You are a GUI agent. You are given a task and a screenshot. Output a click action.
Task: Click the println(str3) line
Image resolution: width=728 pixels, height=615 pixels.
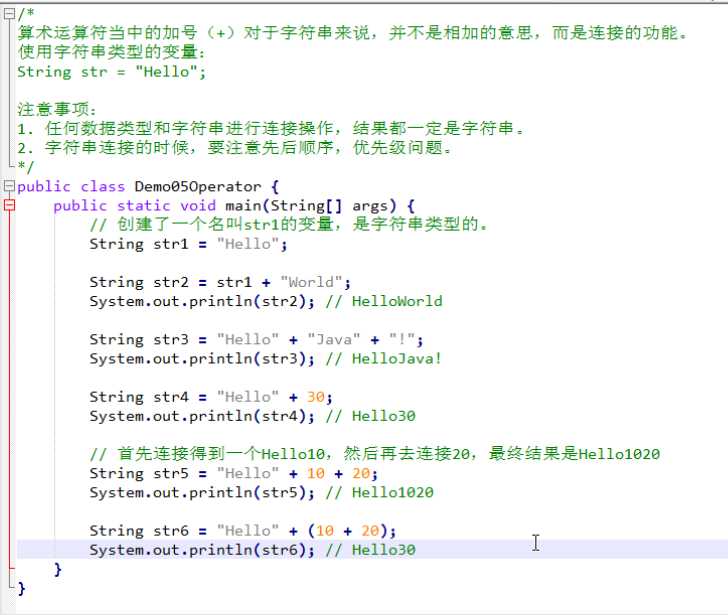202,358
